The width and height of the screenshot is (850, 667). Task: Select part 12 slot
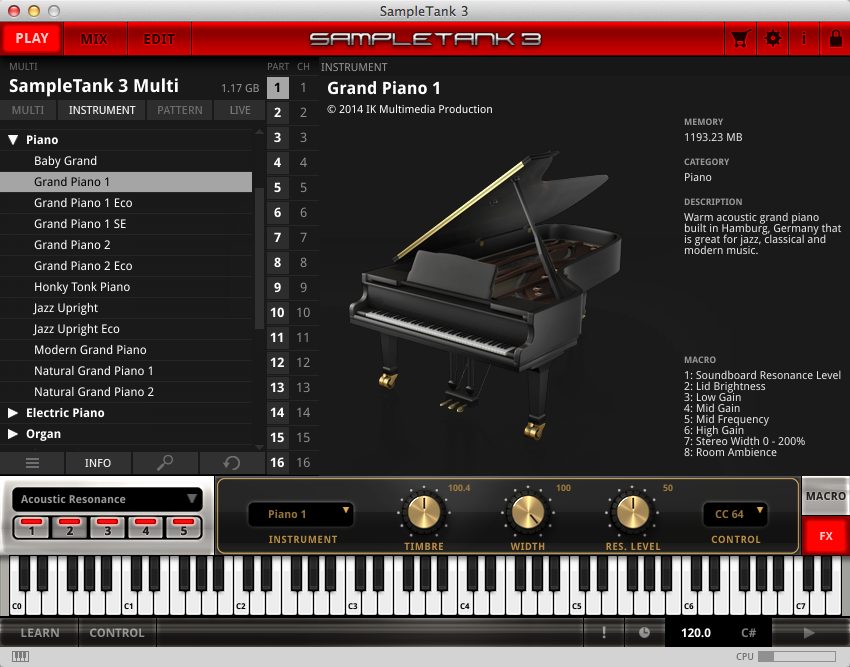click(278, 362)
